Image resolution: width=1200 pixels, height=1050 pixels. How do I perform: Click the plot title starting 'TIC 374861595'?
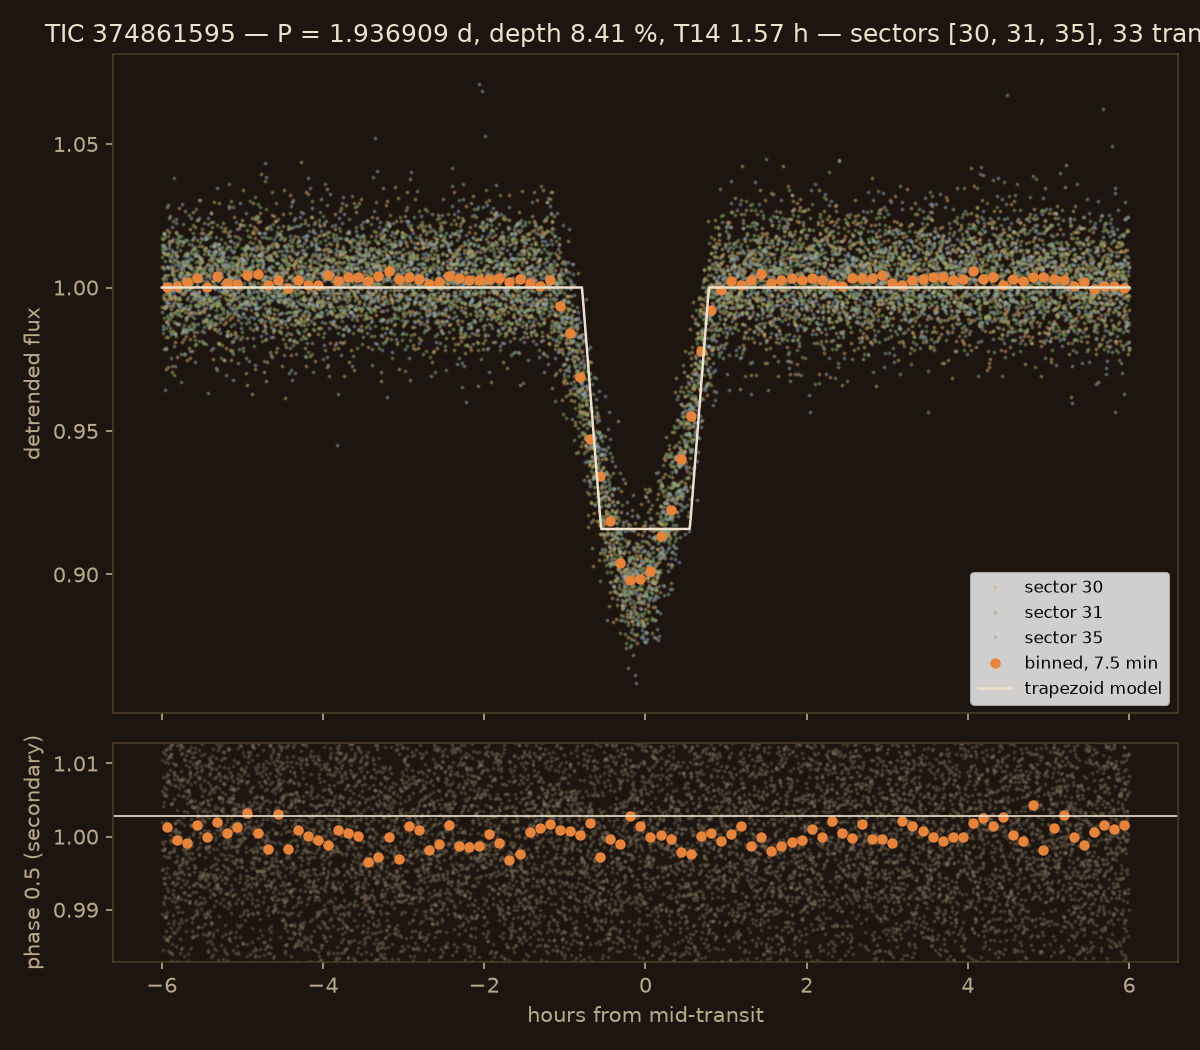click(622, 34)
